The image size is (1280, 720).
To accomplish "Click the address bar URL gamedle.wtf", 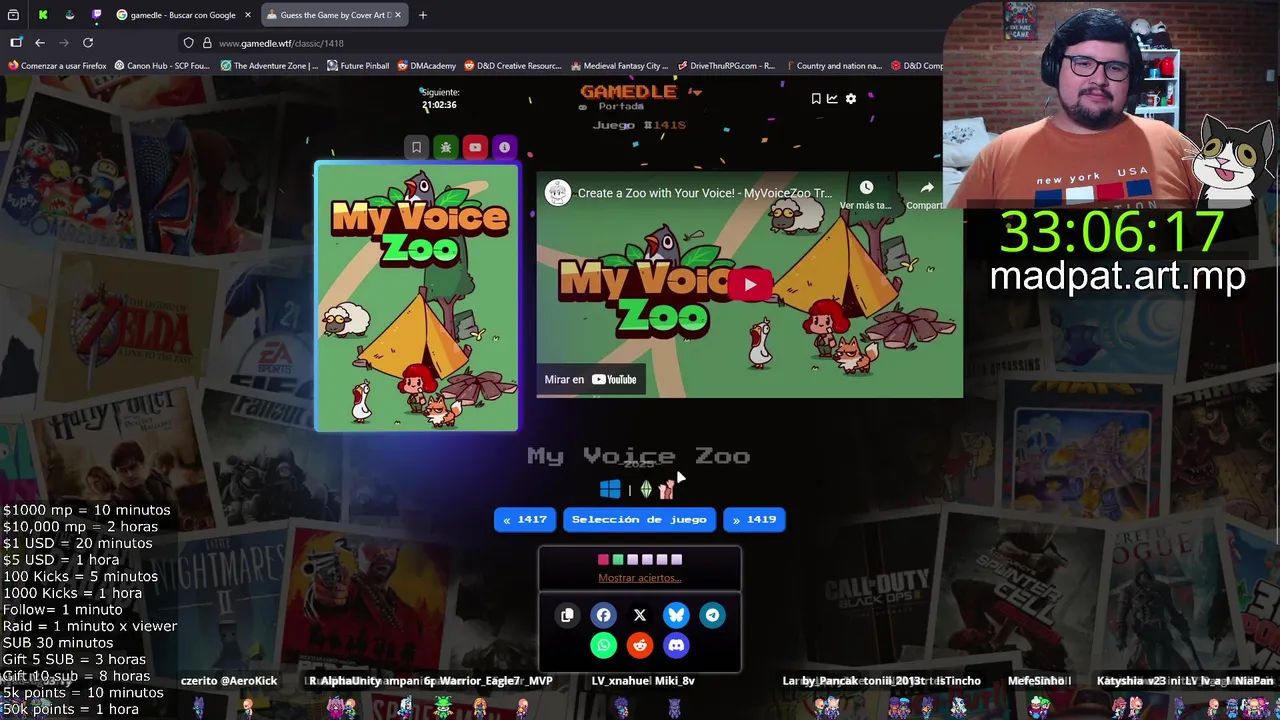I will [x=281, y=44].
